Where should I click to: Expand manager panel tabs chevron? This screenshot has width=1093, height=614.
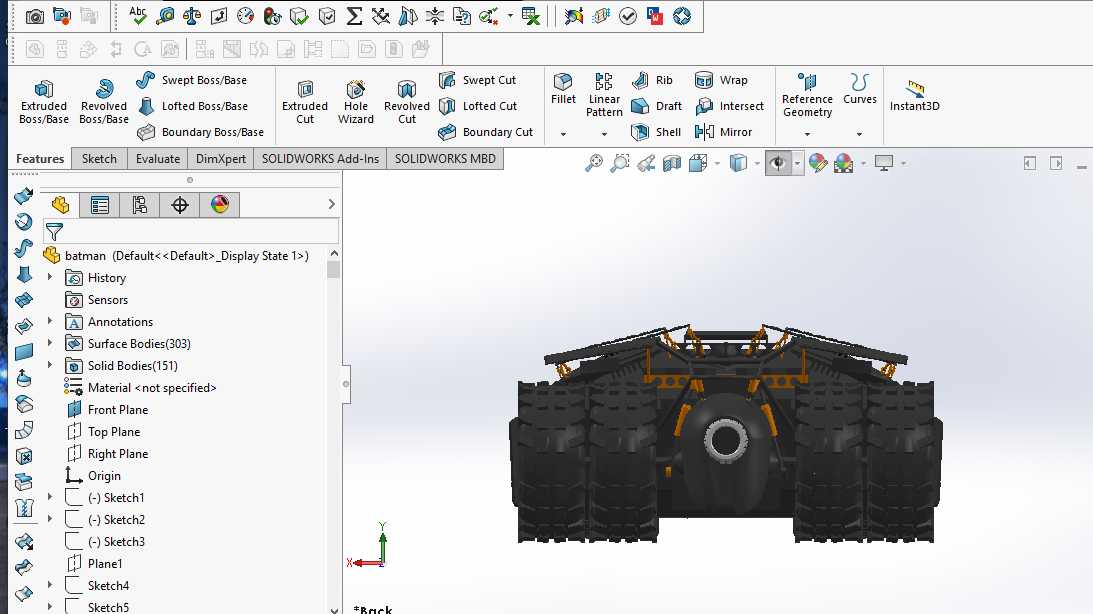[x=332, y=204]
